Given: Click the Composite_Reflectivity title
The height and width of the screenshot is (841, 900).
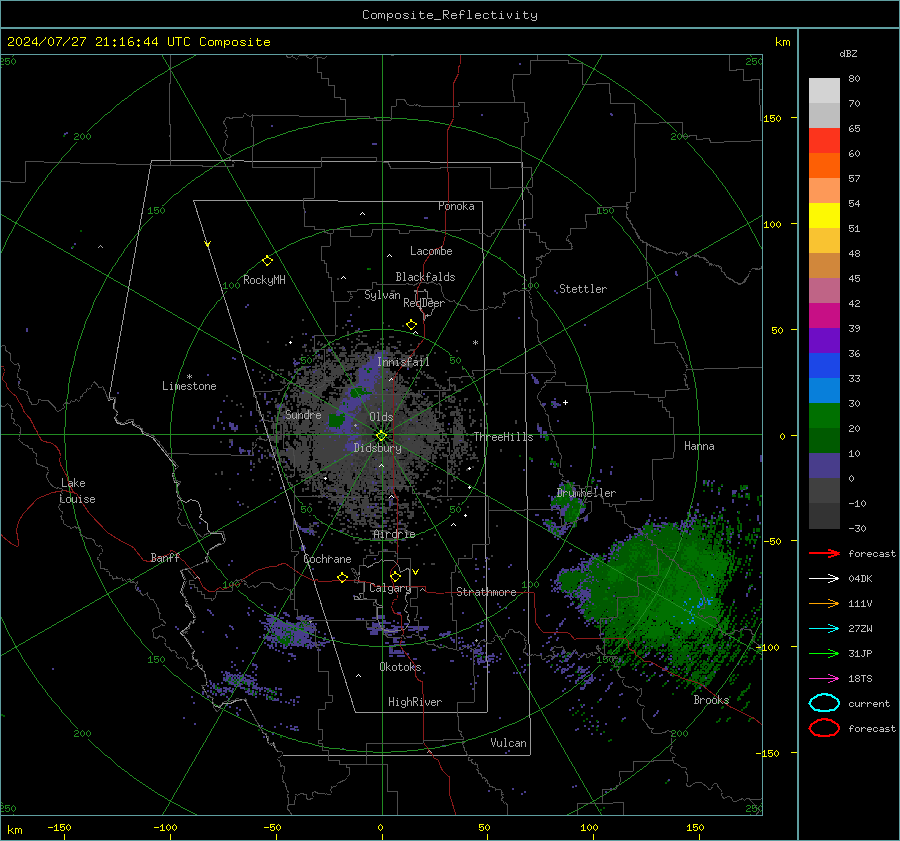Looking at the screenshot, I should point(450,15).
